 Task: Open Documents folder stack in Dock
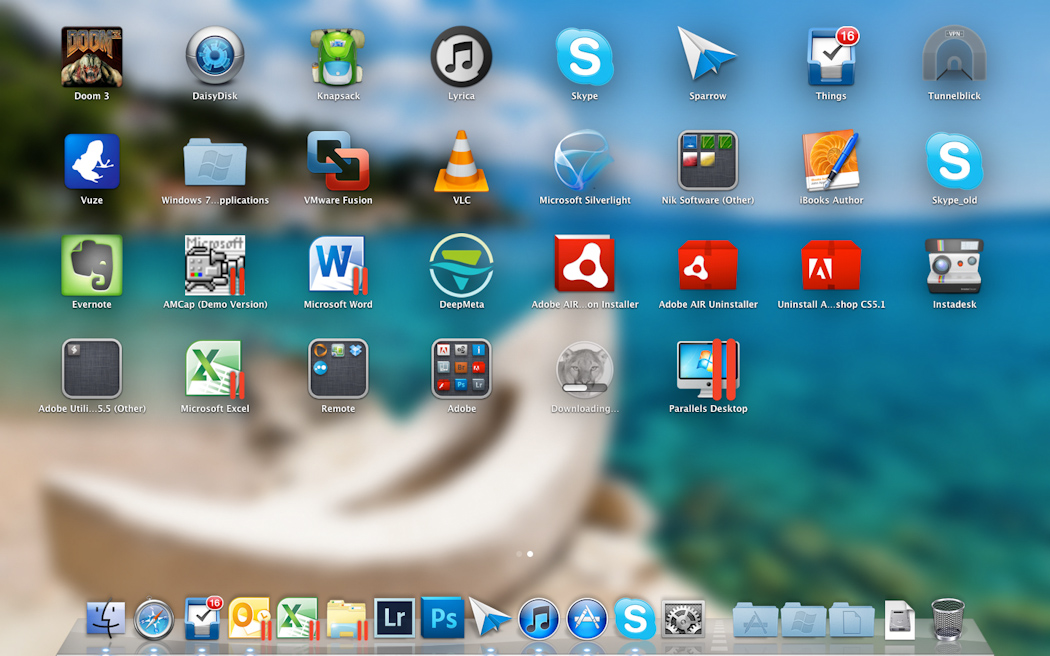[x=852, y=619]
